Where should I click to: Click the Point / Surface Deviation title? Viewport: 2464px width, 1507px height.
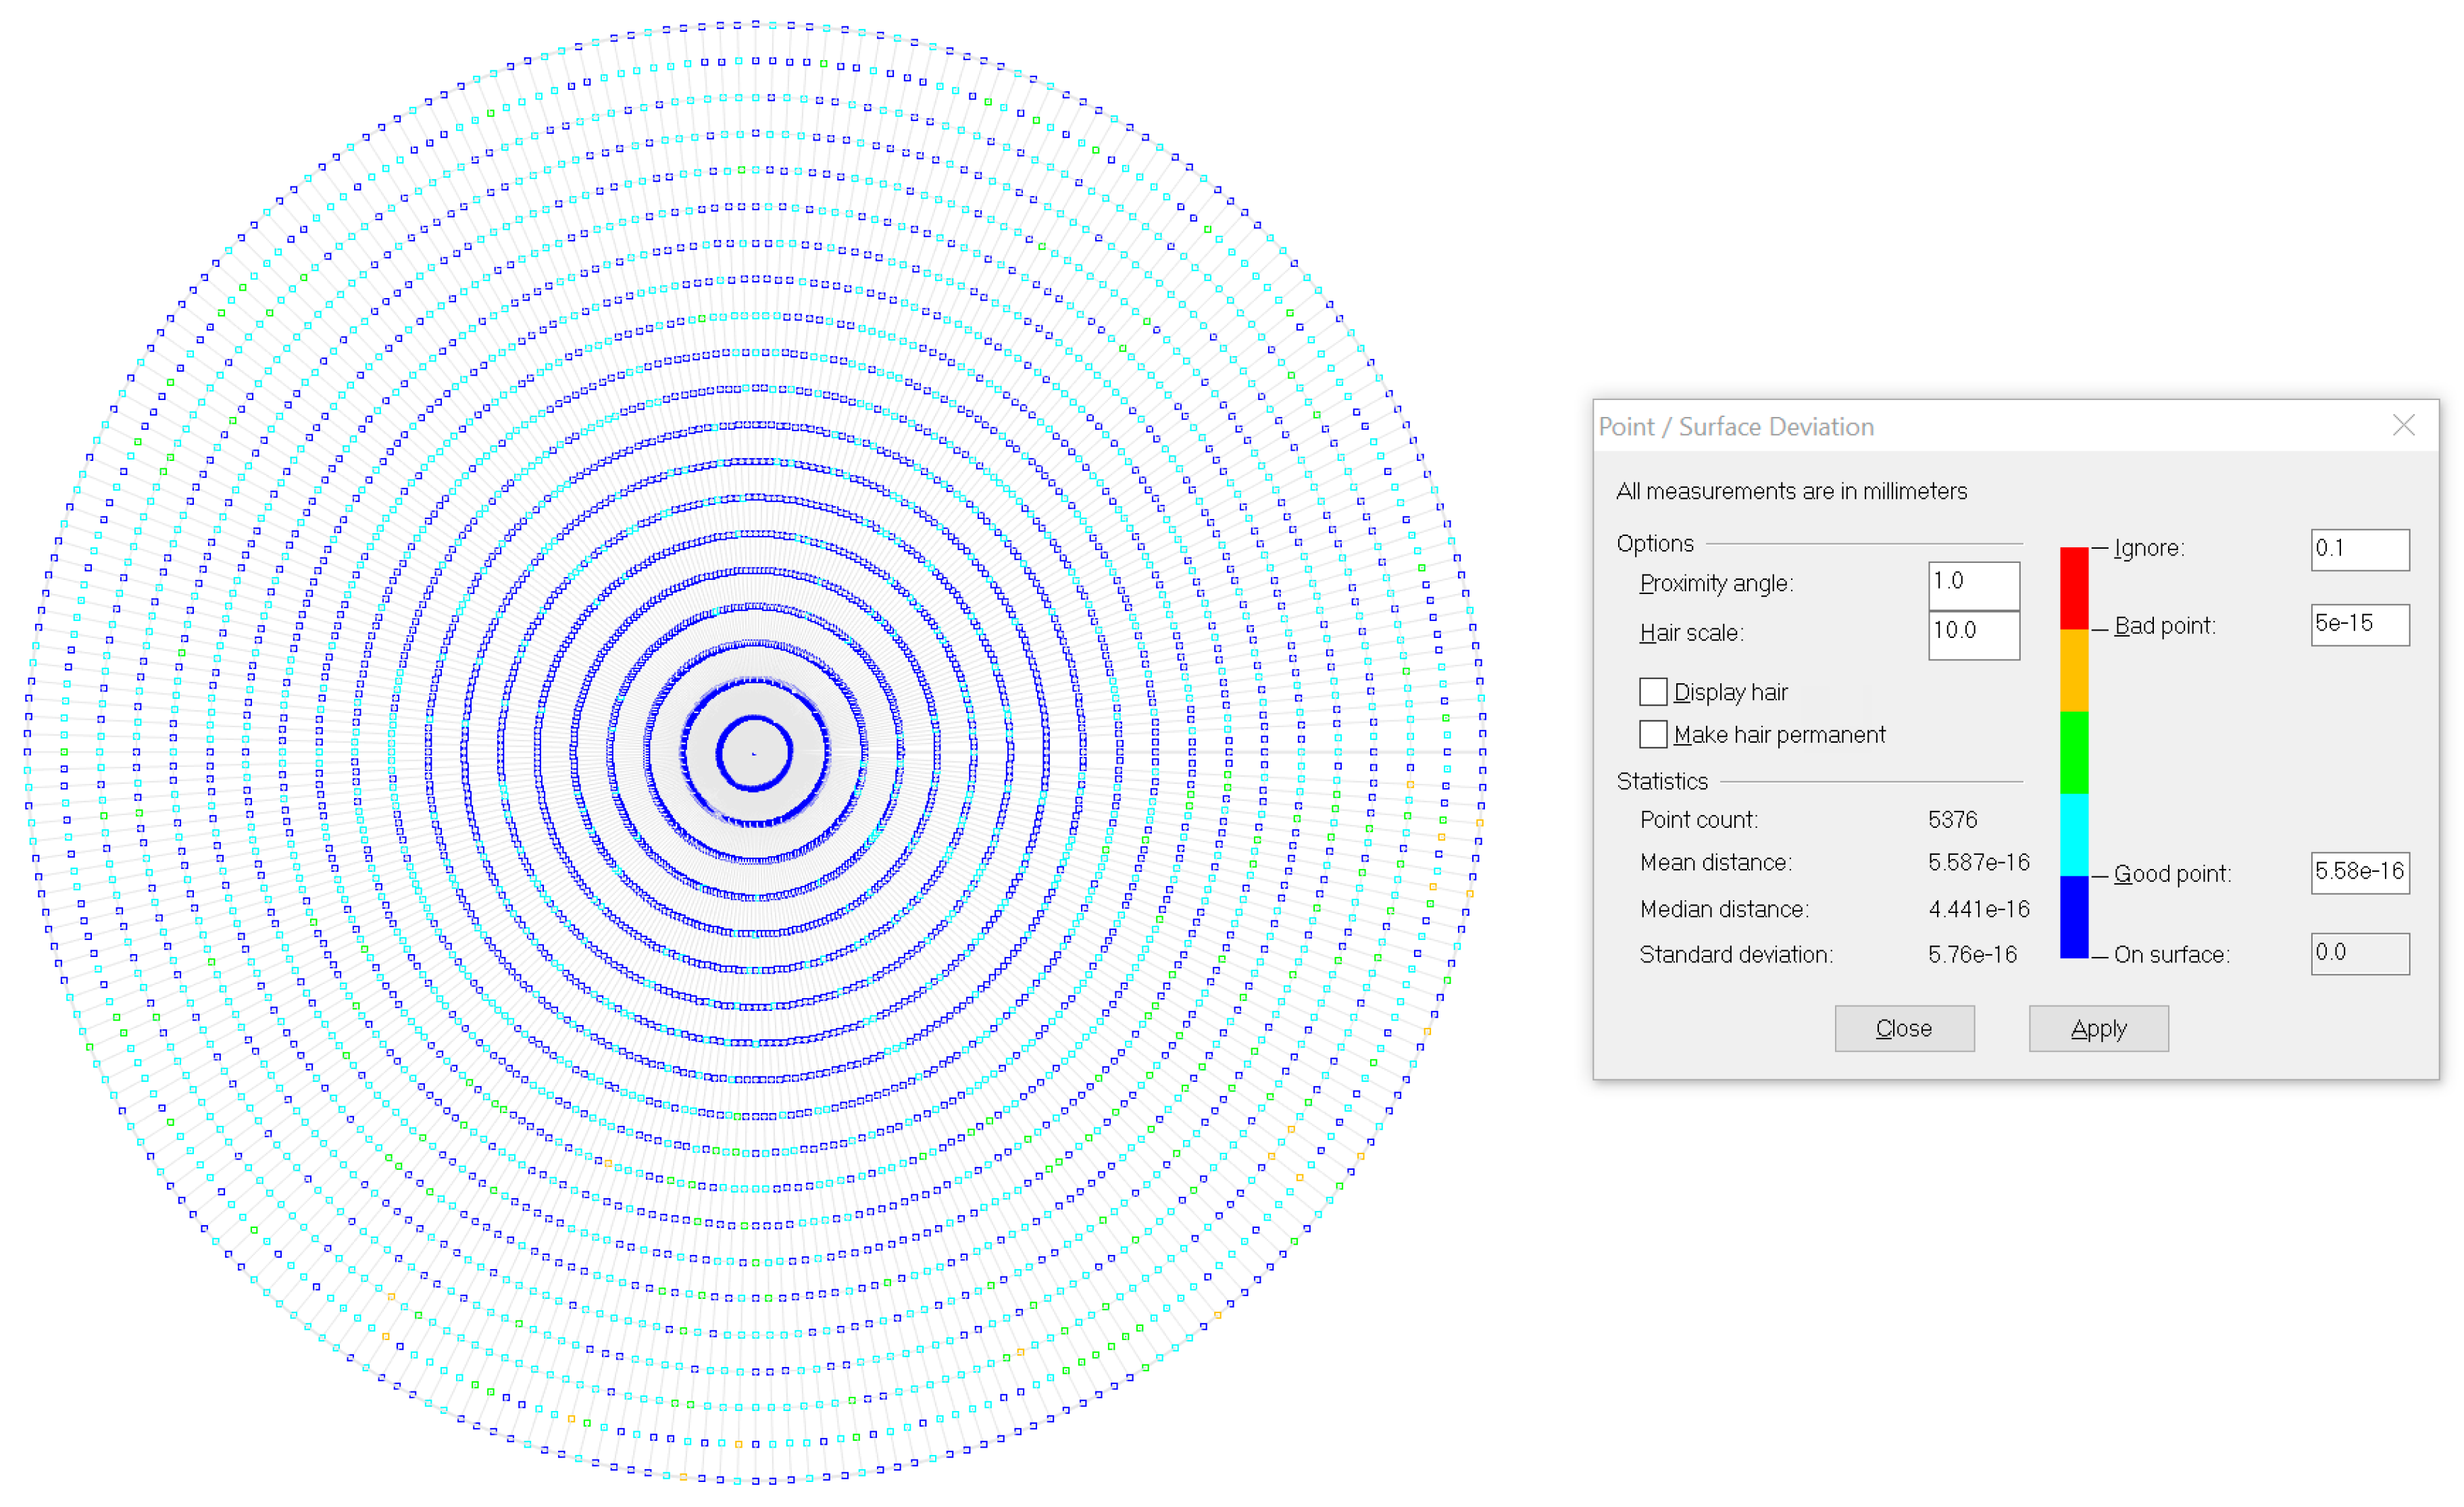[1736, 427]
